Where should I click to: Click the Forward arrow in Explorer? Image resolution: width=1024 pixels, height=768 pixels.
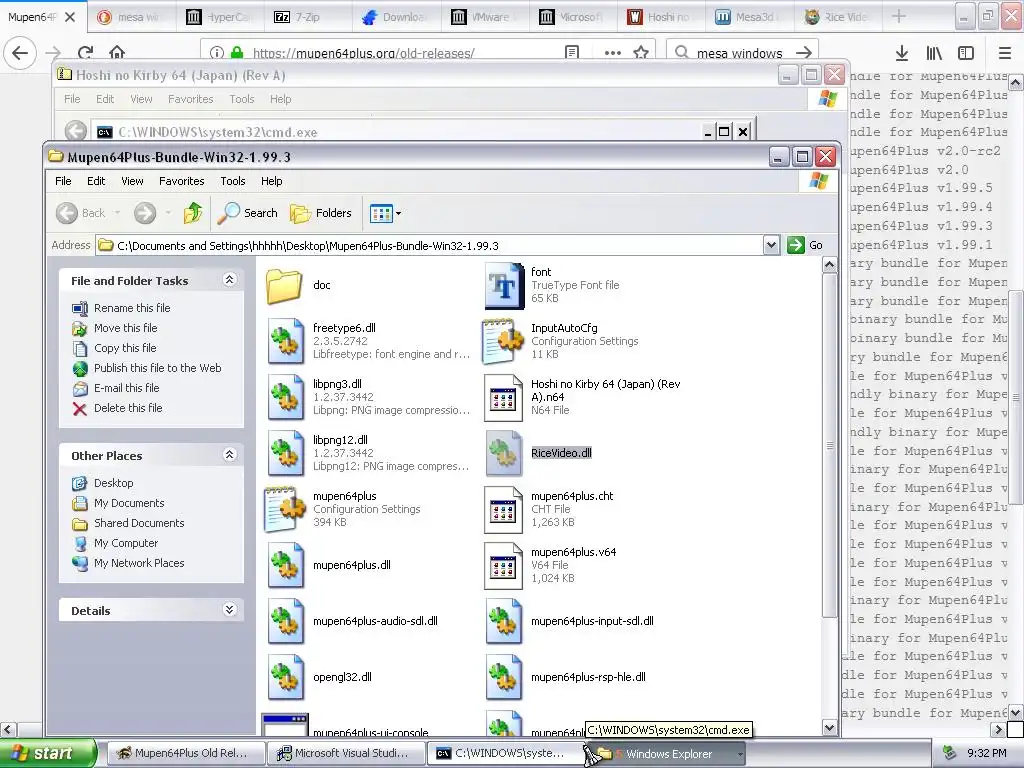145,213
